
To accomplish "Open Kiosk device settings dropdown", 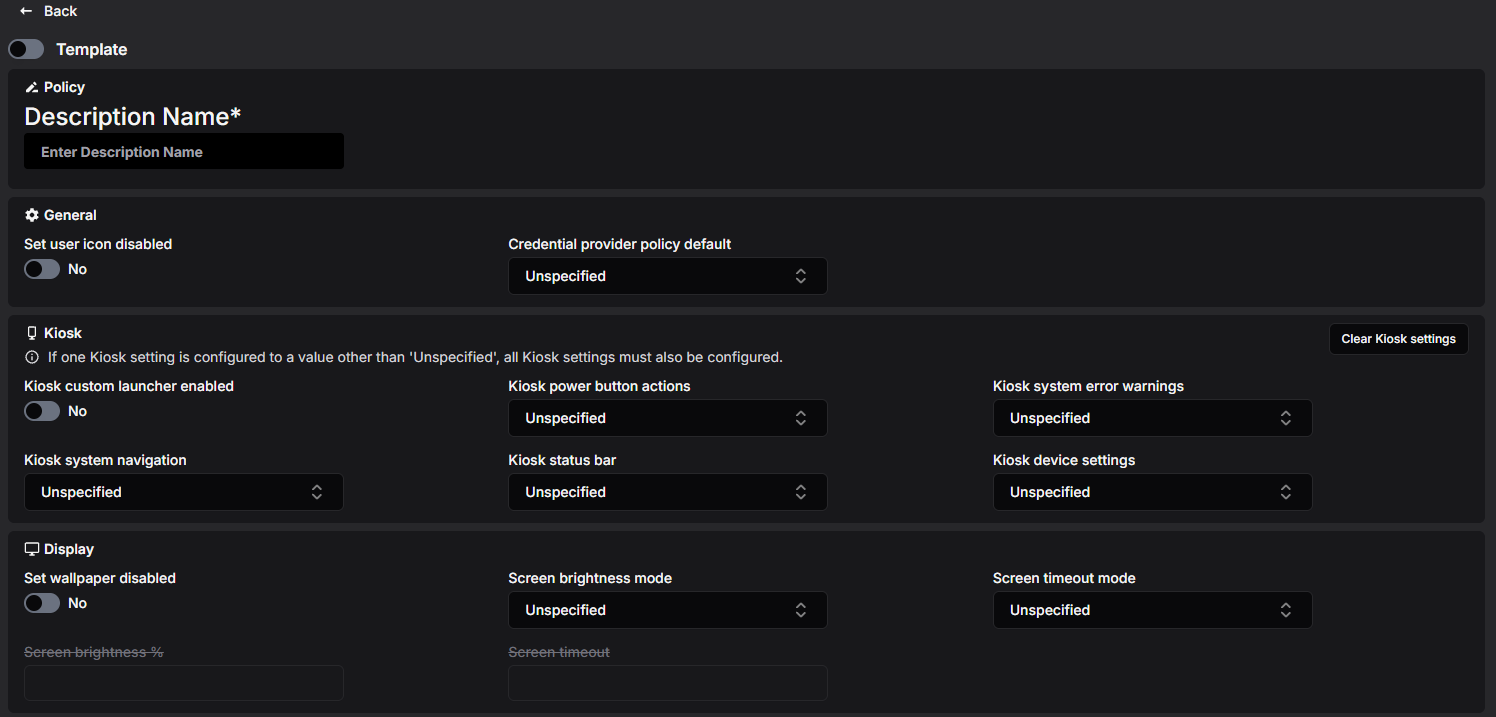I will (x=1152, y=492).
